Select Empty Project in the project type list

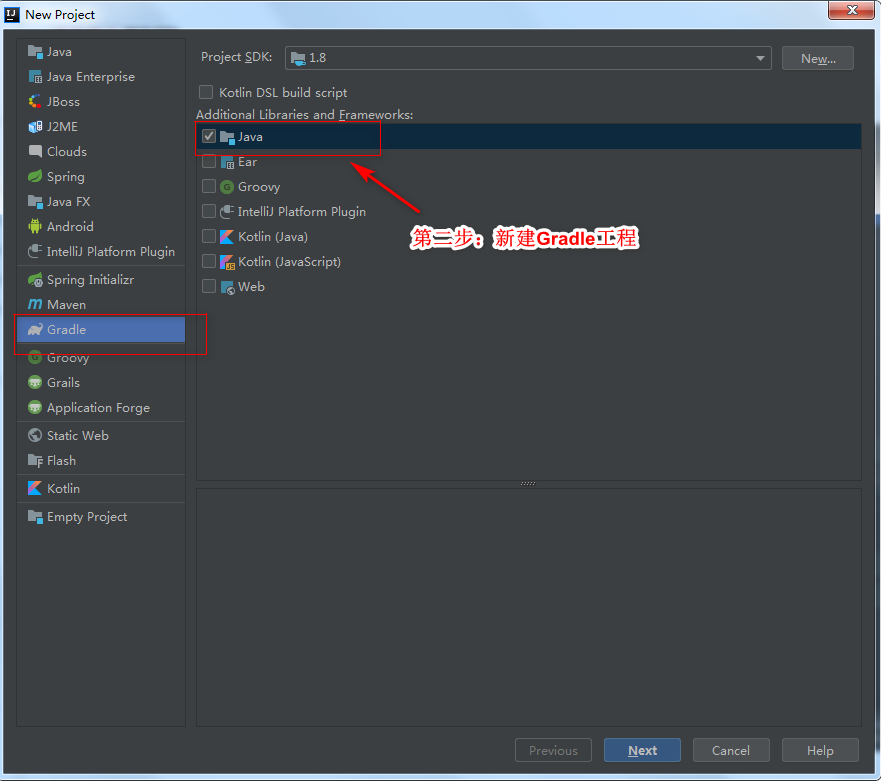pyautogui.click(x=101, y=517)
